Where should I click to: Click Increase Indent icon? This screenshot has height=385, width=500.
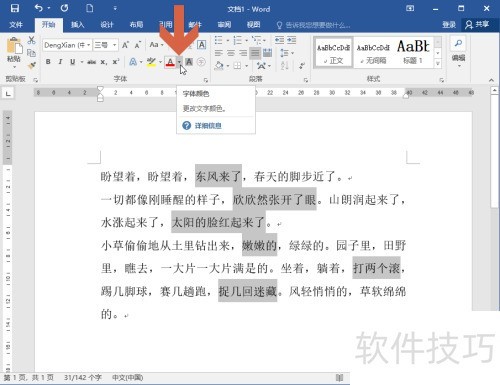point(292,40)
